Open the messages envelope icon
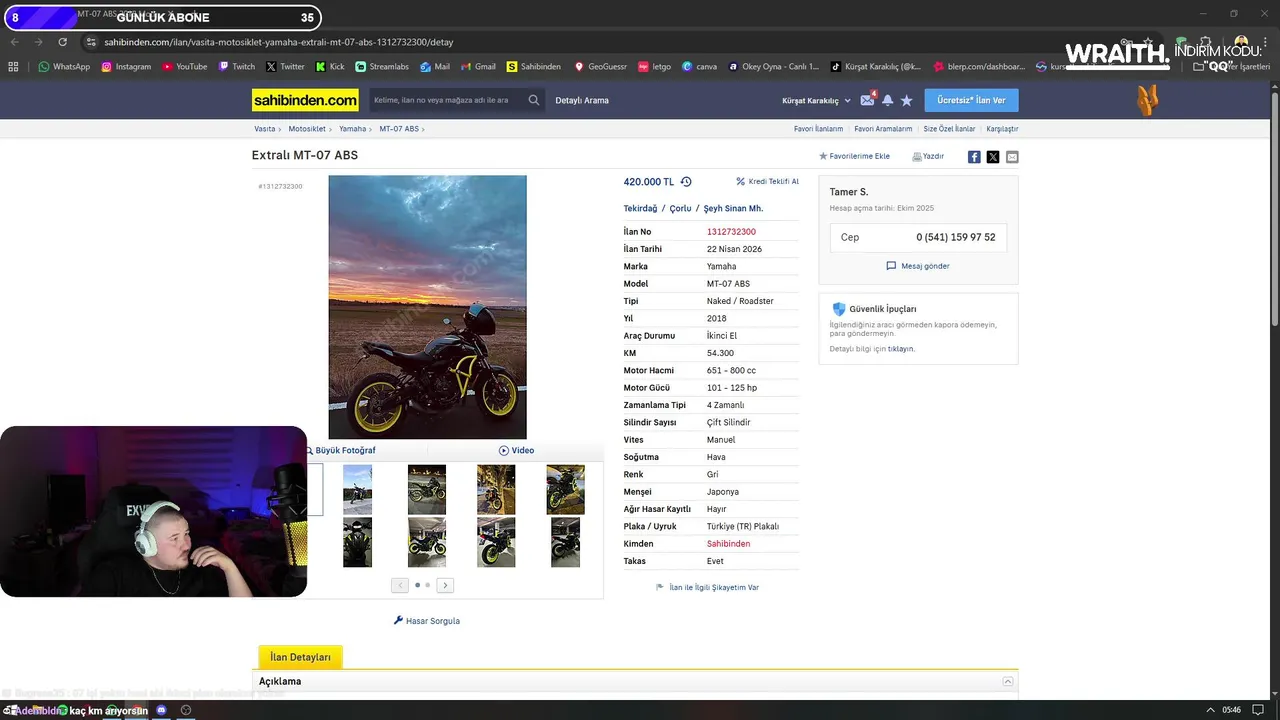Viewport: 1280px width, 720px height. [867, 100]
